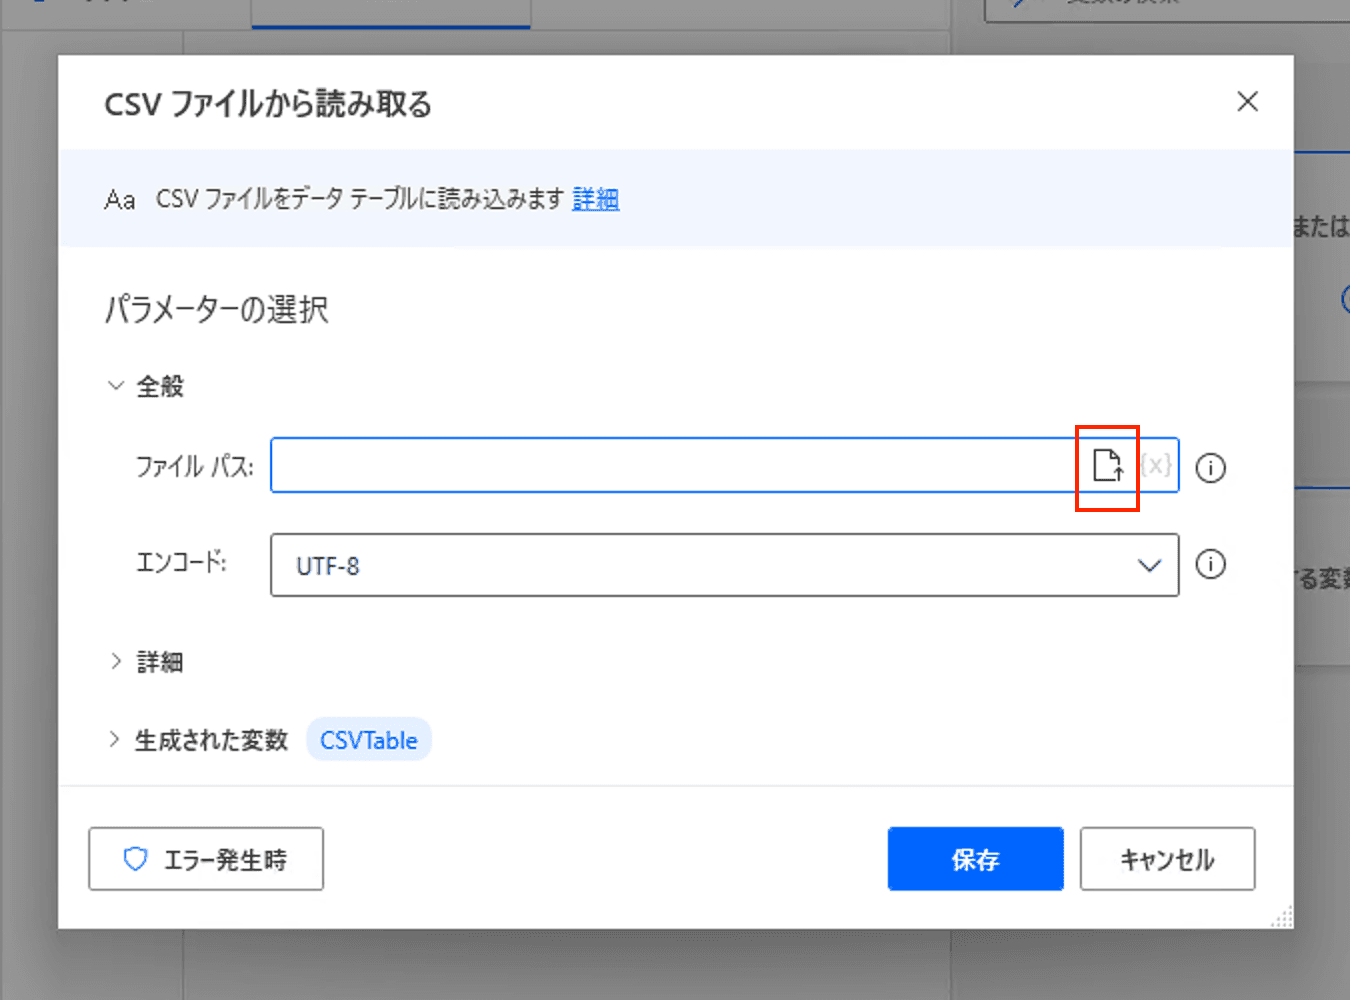Click the {x} variable picker icon
This screenshot has width=1350, height=1000.
pos(1156,466)
